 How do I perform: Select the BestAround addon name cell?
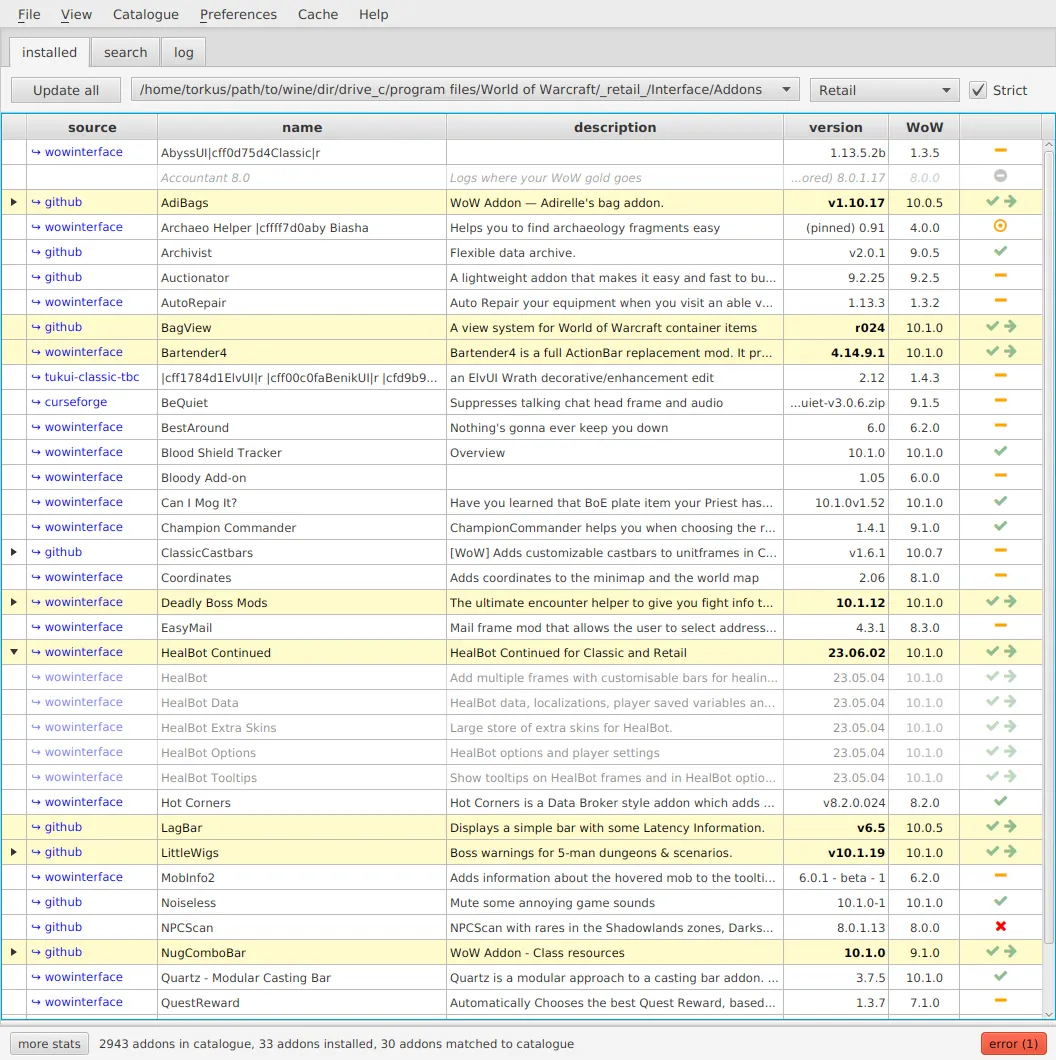pyautogui.click(x=302, y=427)
